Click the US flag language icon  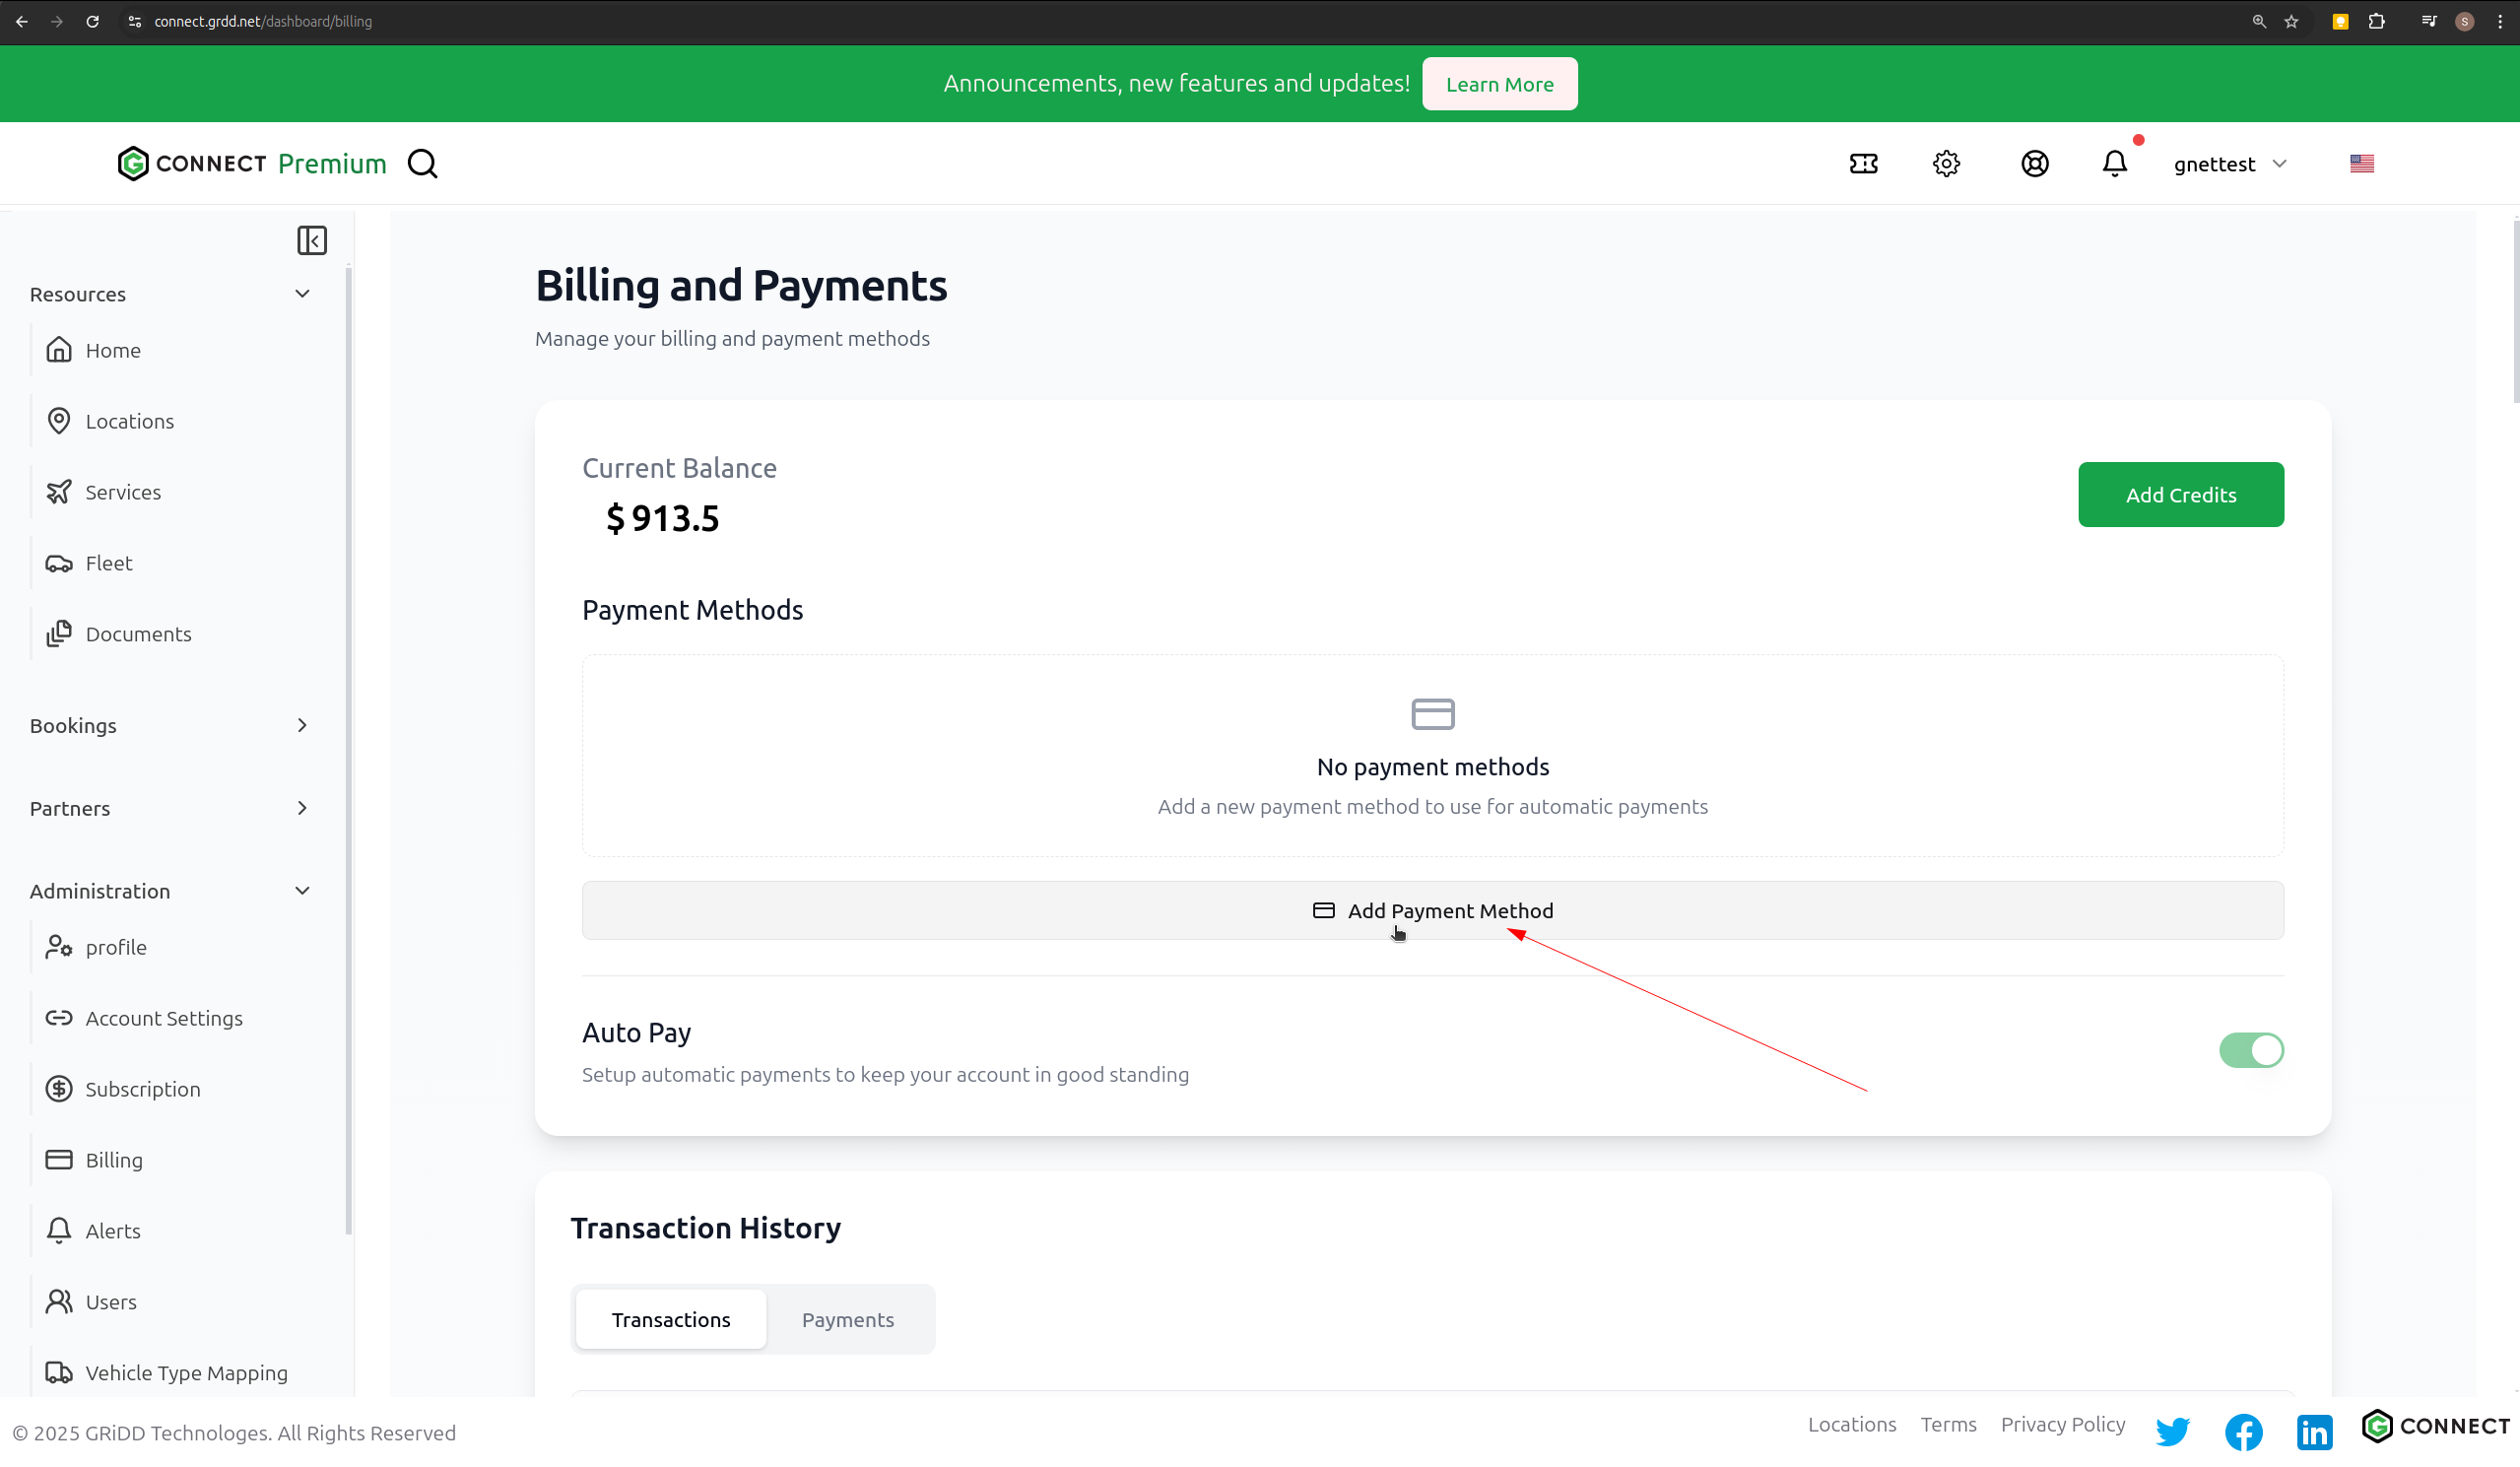pyautogui.click(x=2361, y=164)
